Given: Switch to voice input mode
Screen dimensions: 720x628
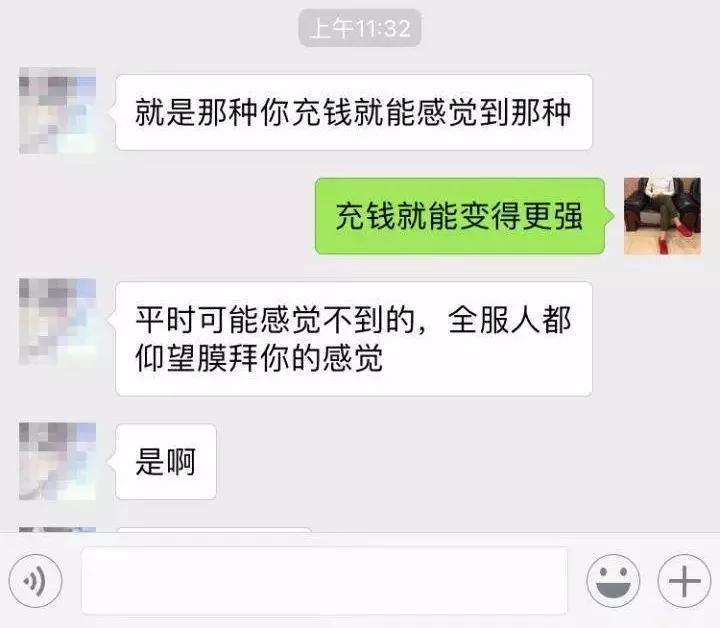Looking at the screenshot, I should pyautogui.click(x=35, y=581).
